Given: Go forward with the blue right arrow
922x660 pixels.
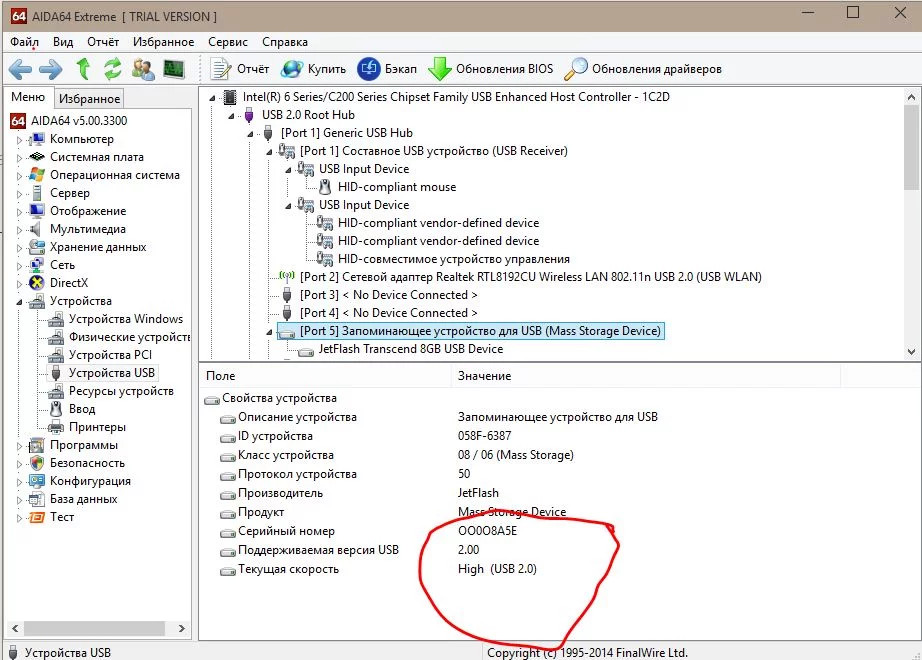Looking at the screenshot, I should tap(51, 69).
